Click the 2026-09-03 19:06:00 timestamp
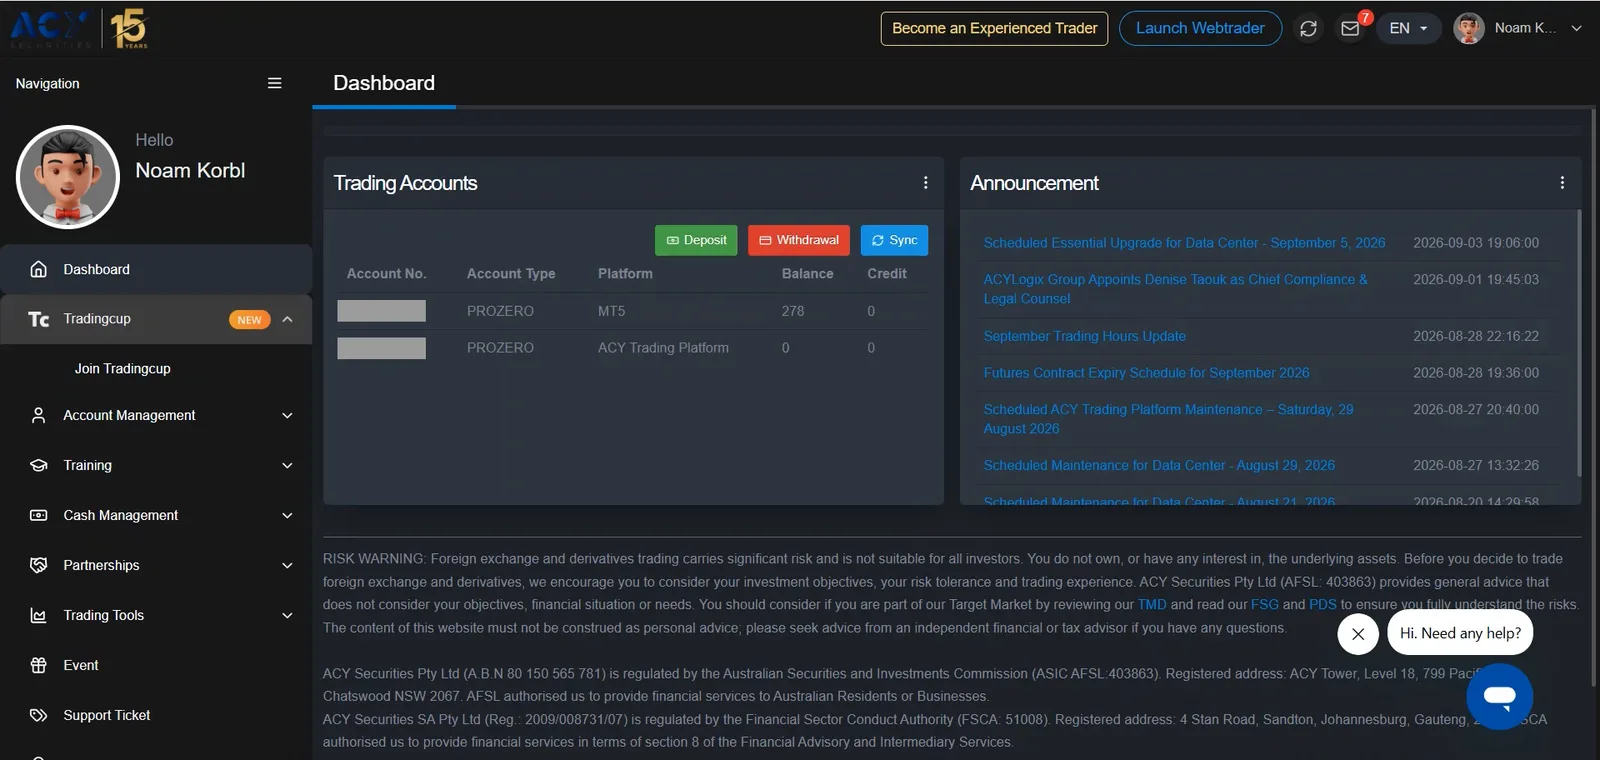1600x760 pixels. pyautogui.click(x=1476, y=243)
